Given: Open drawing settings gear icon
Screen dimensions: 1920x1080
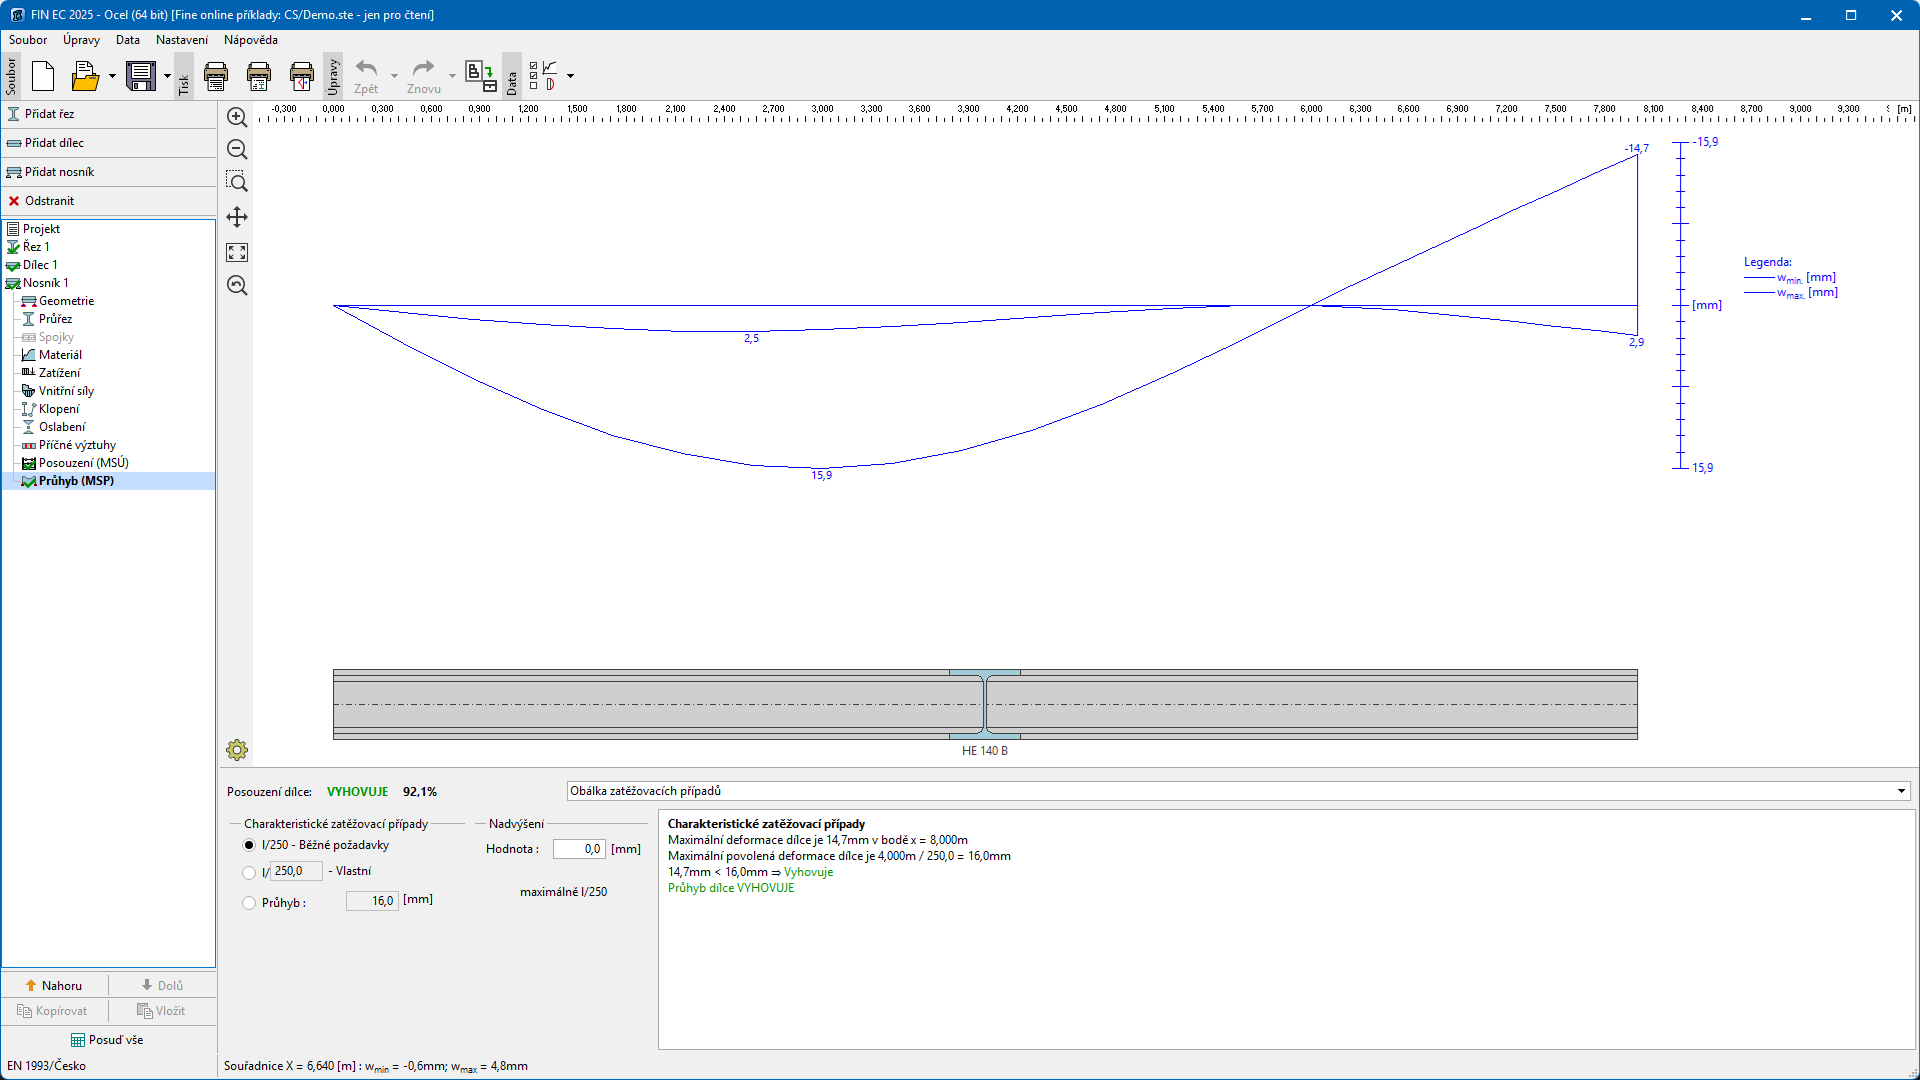Looking at the screenshot, I should 237,750.
